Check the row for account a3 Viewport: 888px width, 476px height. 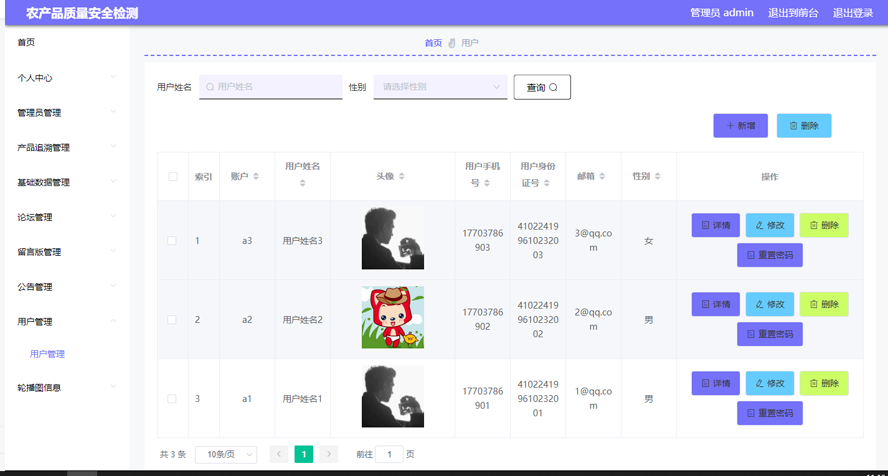tap(172, 241)
